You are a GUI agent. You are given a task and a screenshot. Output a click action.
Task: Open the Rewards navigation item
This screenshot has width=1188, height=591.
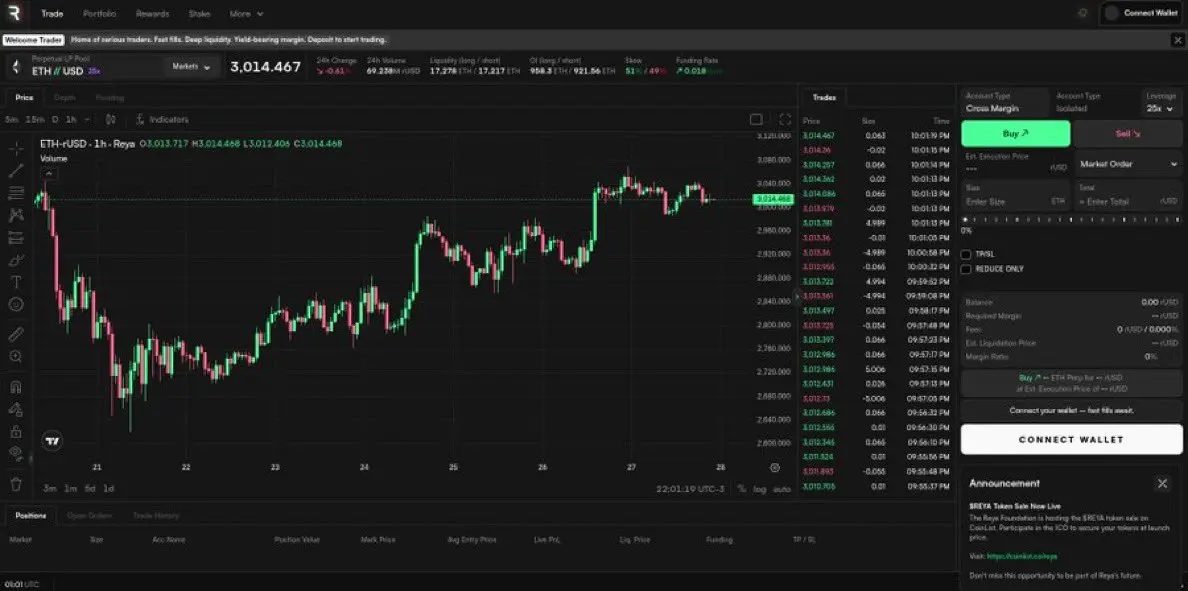(152, 14)
